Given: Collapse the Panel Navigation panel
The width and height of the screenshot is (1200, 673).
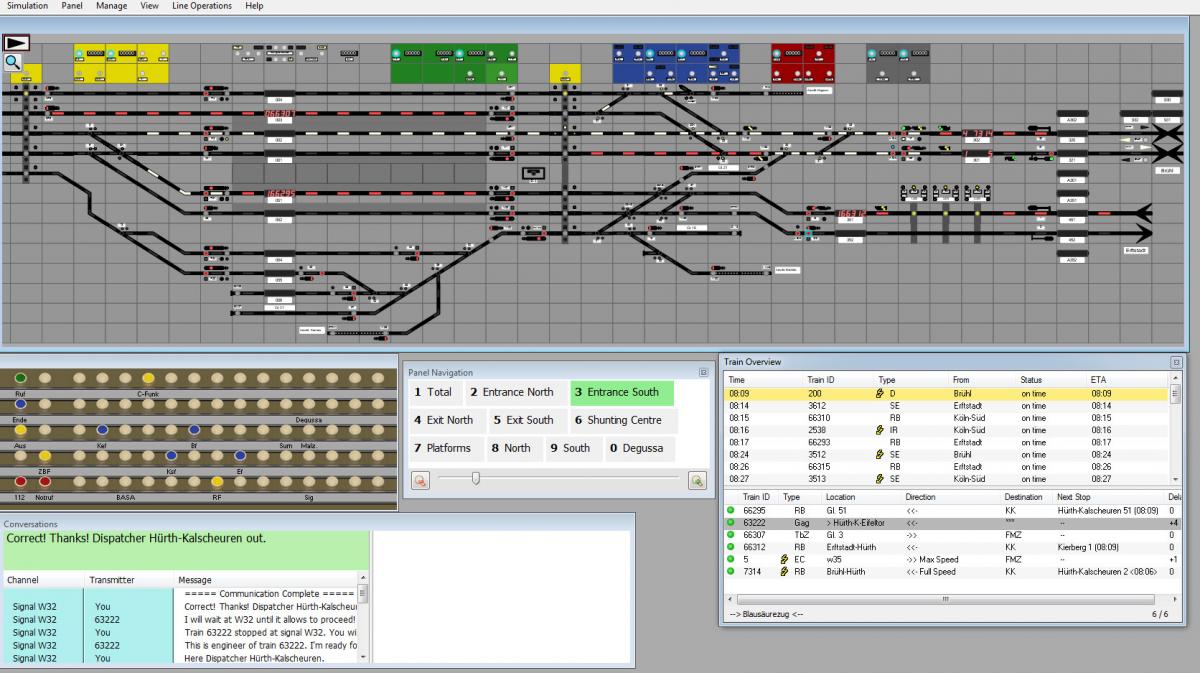Looking at the screenshot, I should coord(702,372).
